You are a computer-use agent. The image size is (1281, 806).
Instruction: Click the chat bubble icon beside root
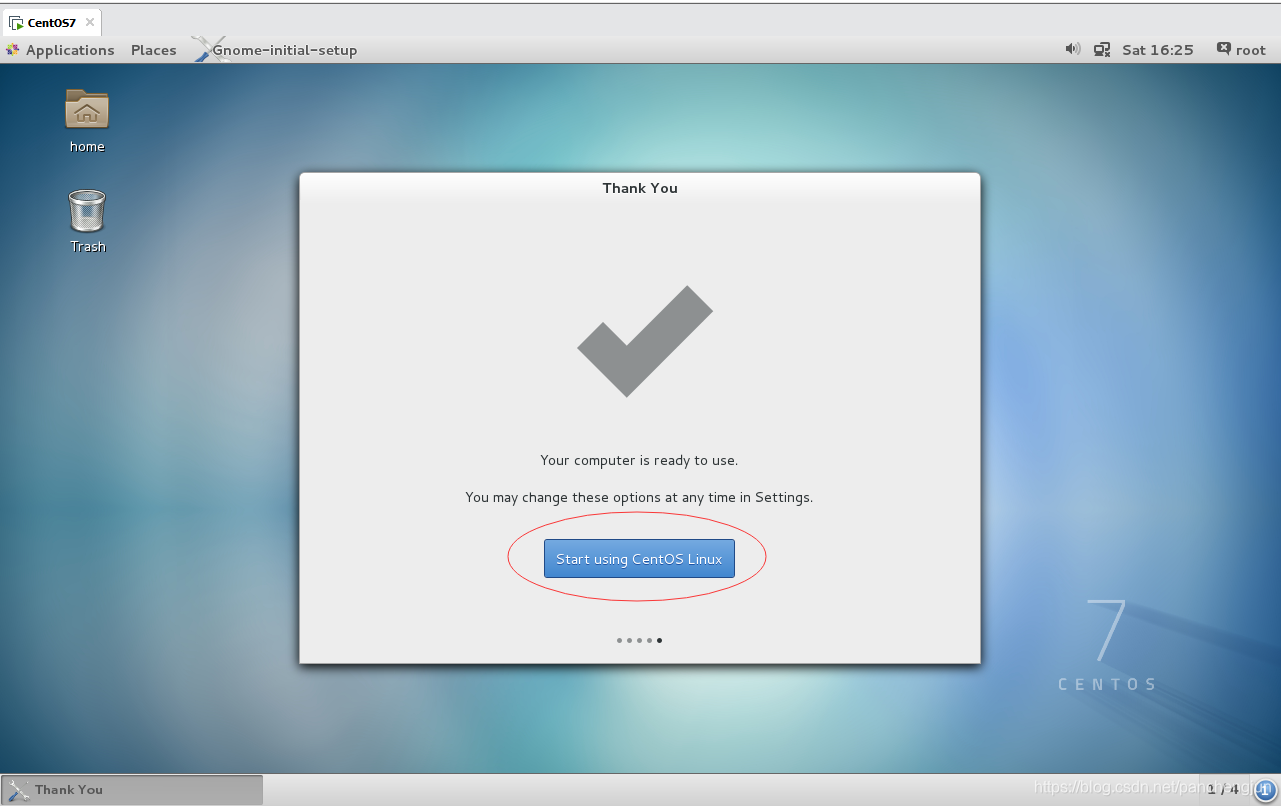pyautogui.click(x=1223, y=49)
